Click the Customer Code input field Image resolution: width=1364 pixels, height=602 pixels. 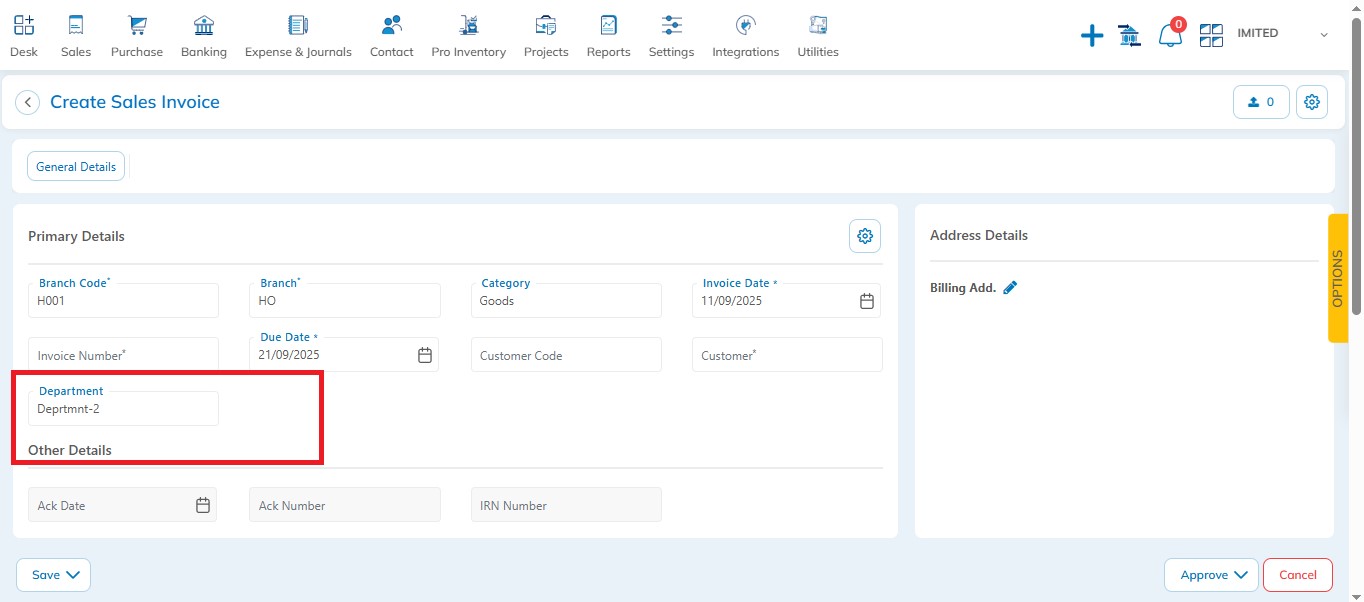[566, 355]
